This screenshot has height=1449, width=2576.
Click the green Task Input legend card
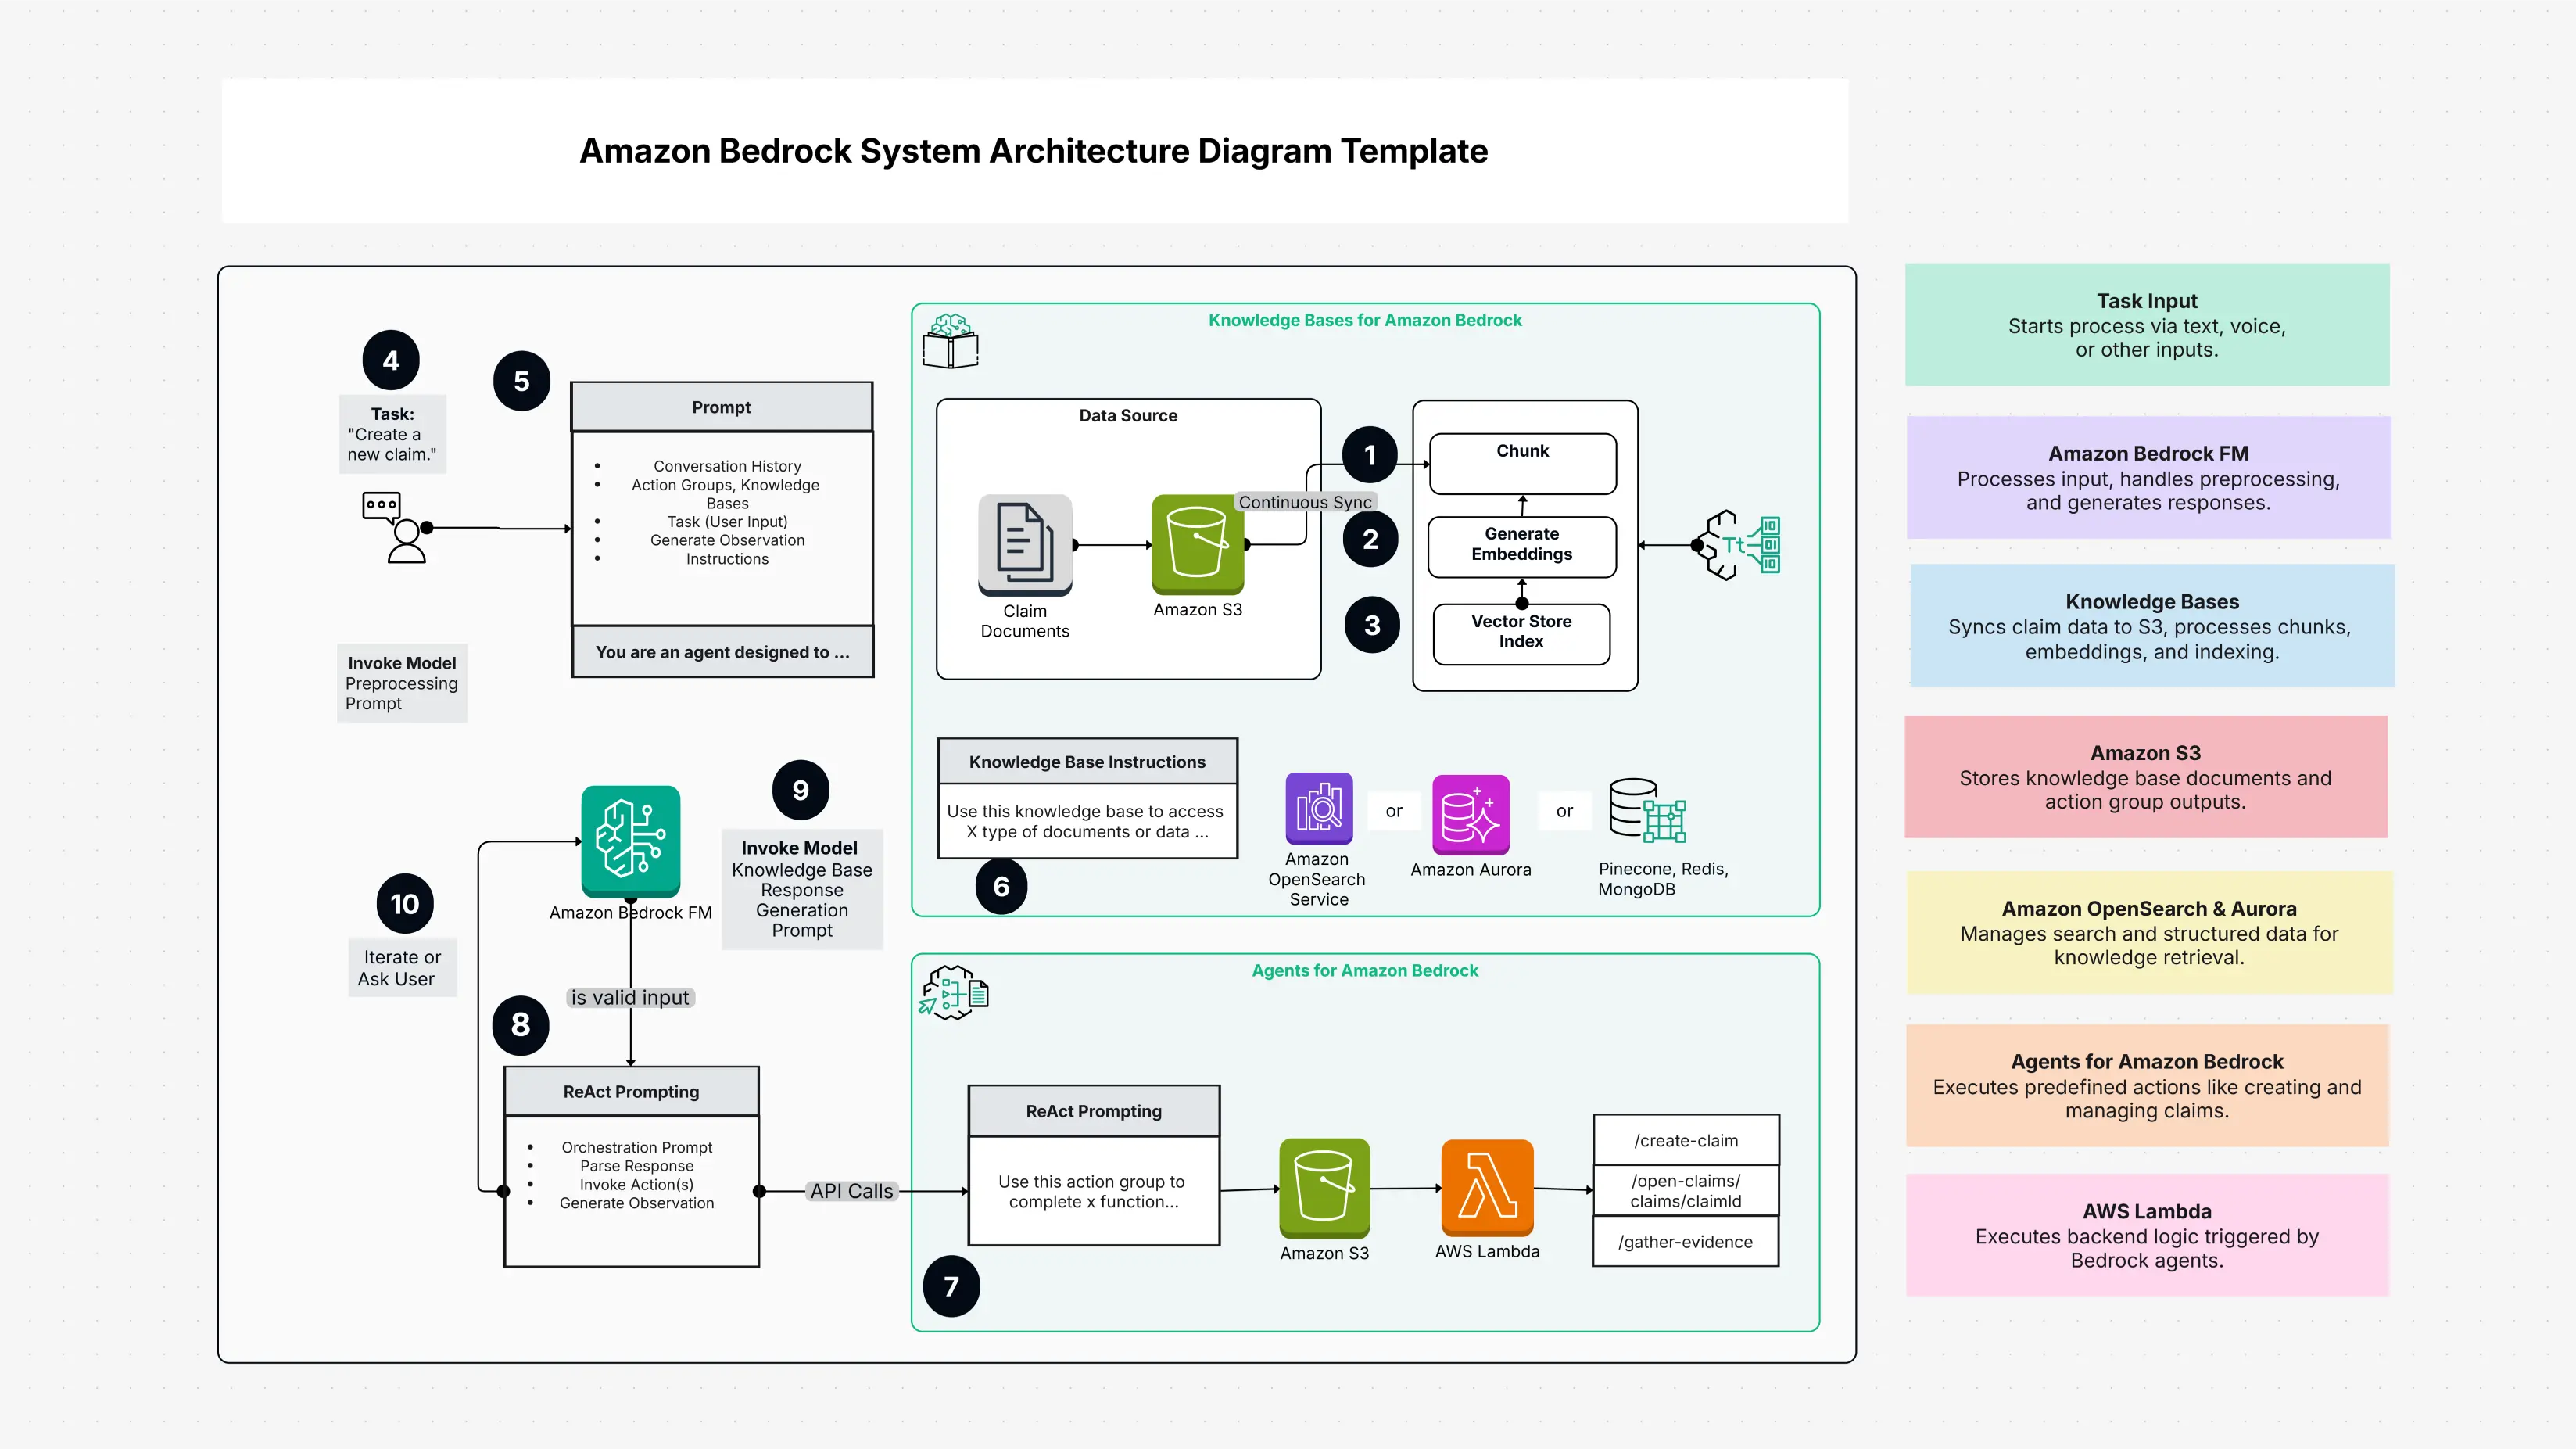[2147, 324]
